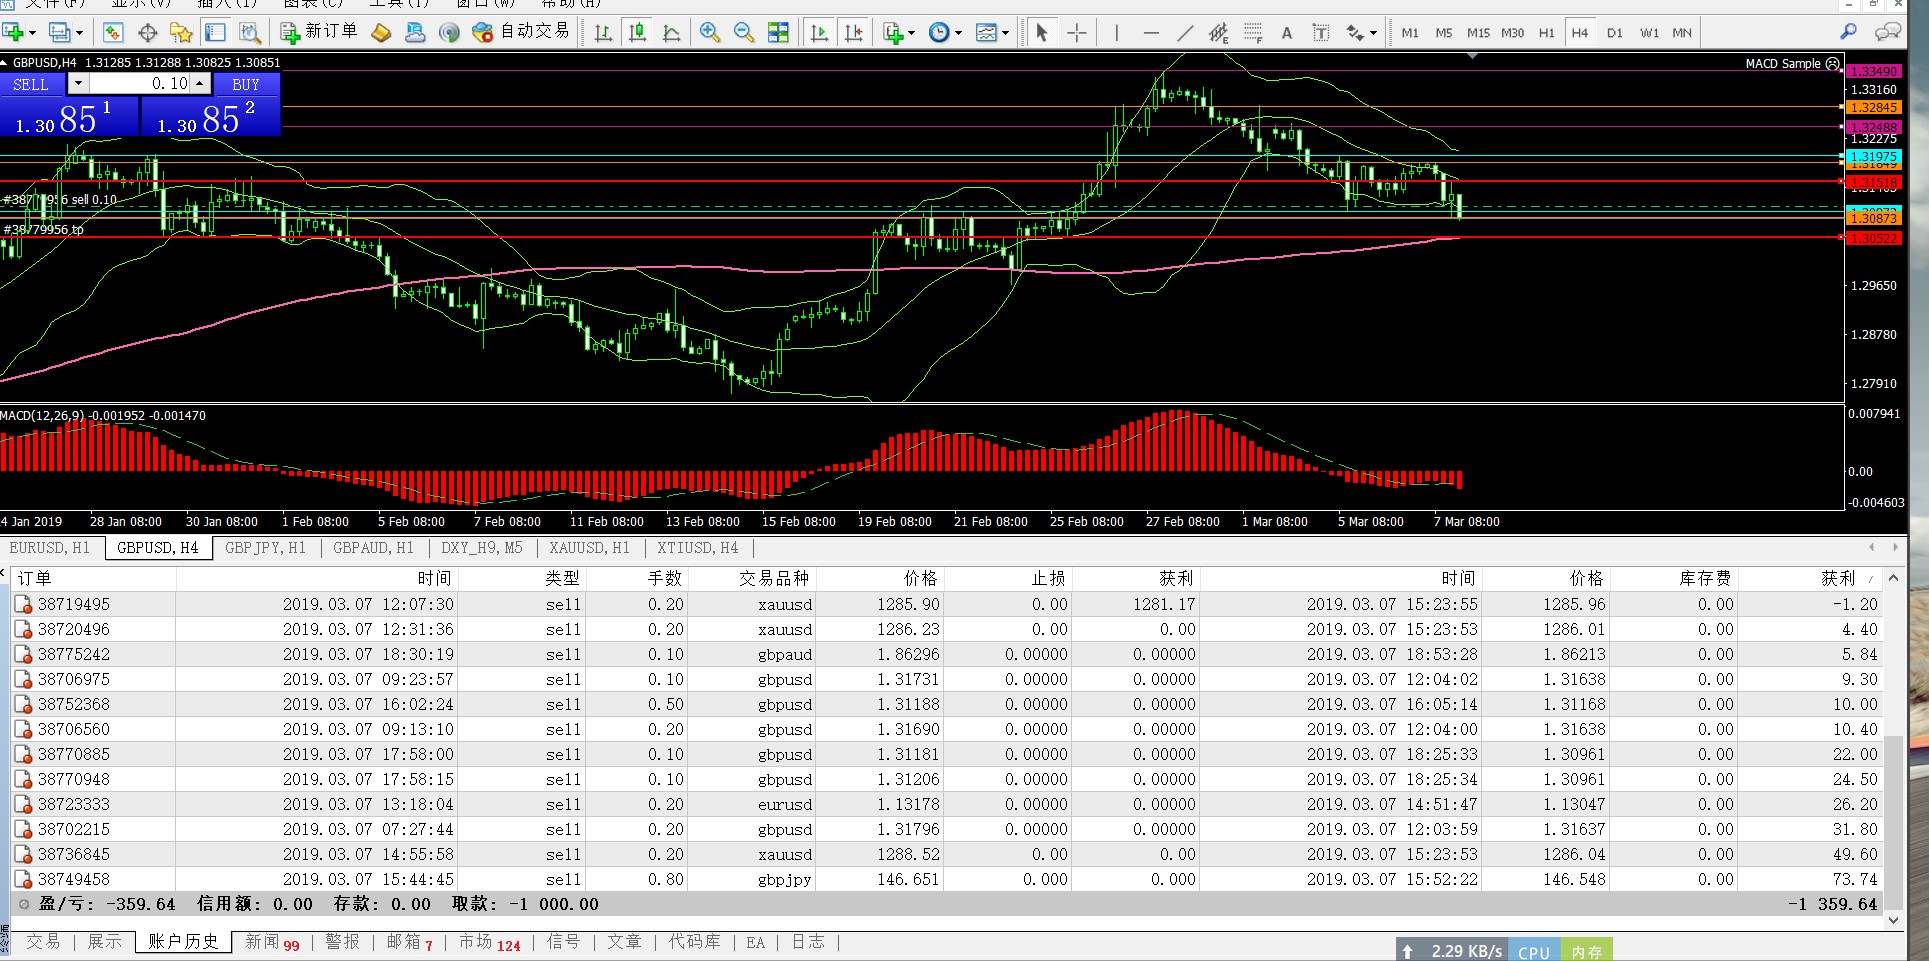Open the 日志 journal tab
1929x961 pixels.
[x=808, y=942]
